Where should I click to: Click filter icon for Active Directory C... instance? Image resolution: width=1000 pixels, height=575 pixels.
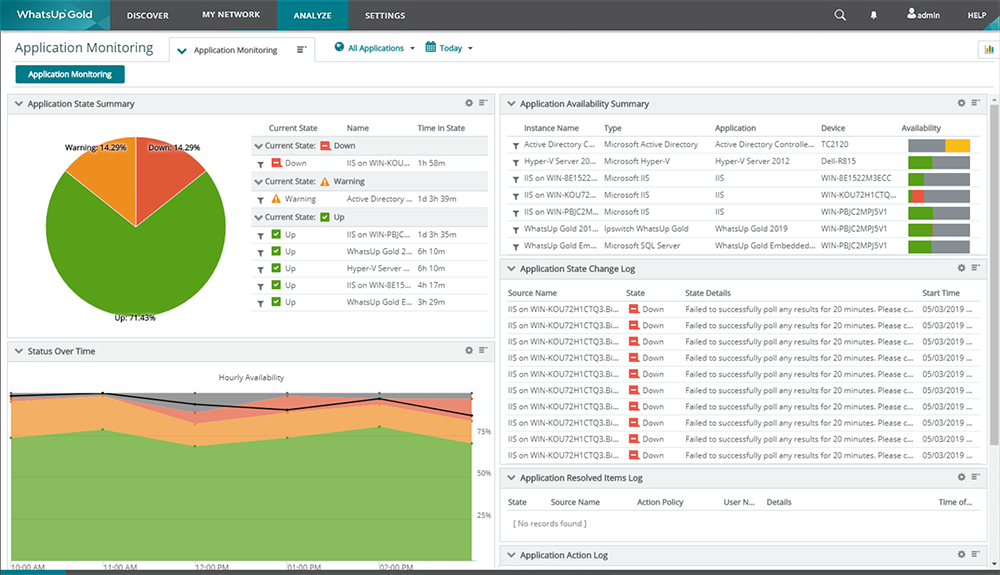[x=515, y=146]
